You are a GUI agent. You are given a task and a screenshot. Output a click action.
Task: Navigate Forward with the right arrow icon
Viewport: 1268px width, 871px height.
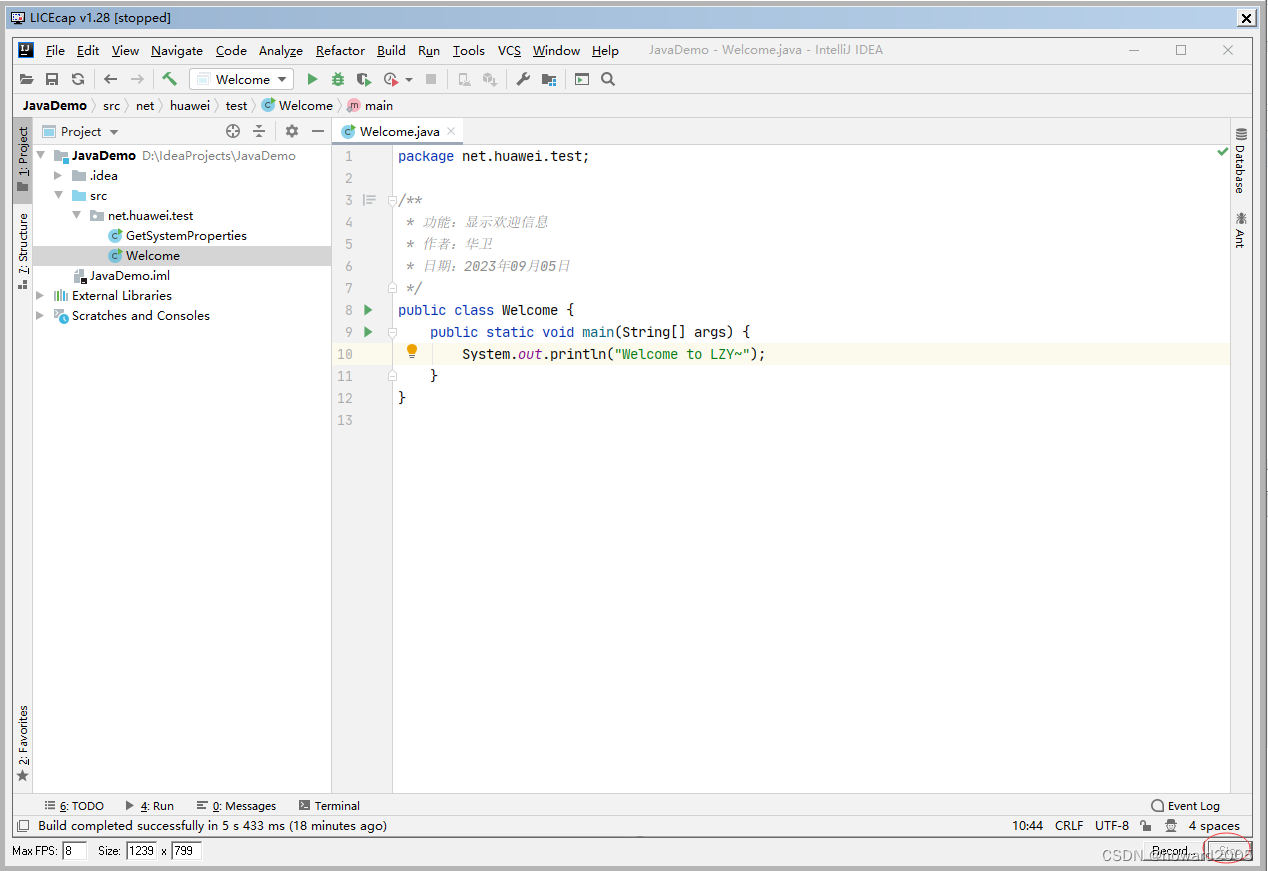[137, 79]
